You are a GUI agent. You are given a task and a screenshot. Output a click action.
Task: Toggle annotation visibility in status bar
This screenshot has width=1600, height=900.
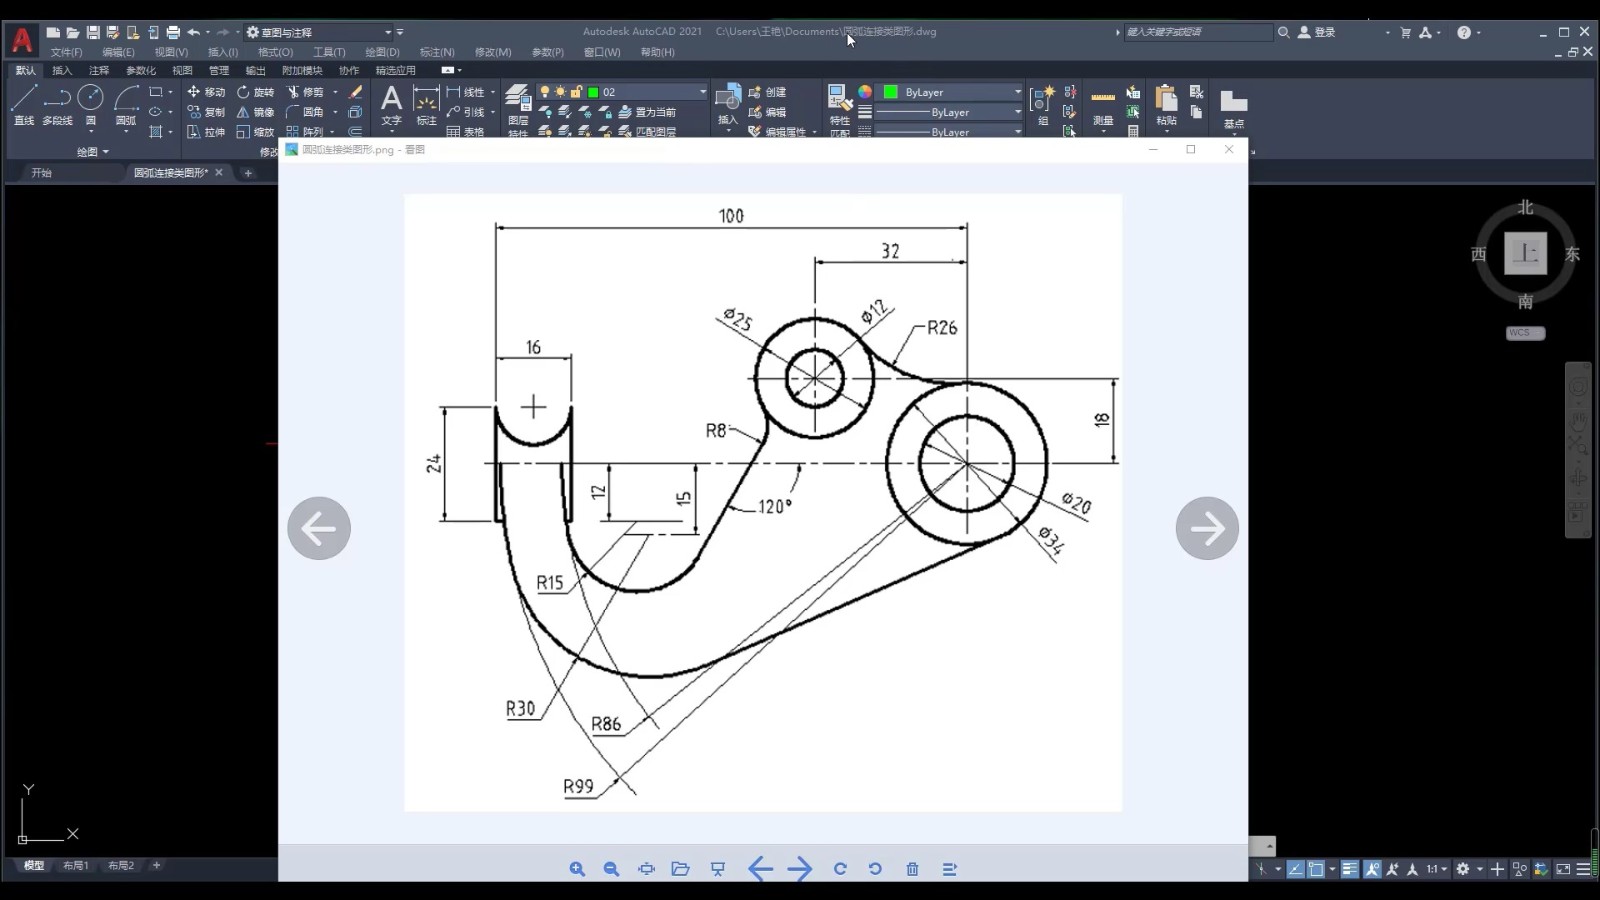click(1372, 869)
